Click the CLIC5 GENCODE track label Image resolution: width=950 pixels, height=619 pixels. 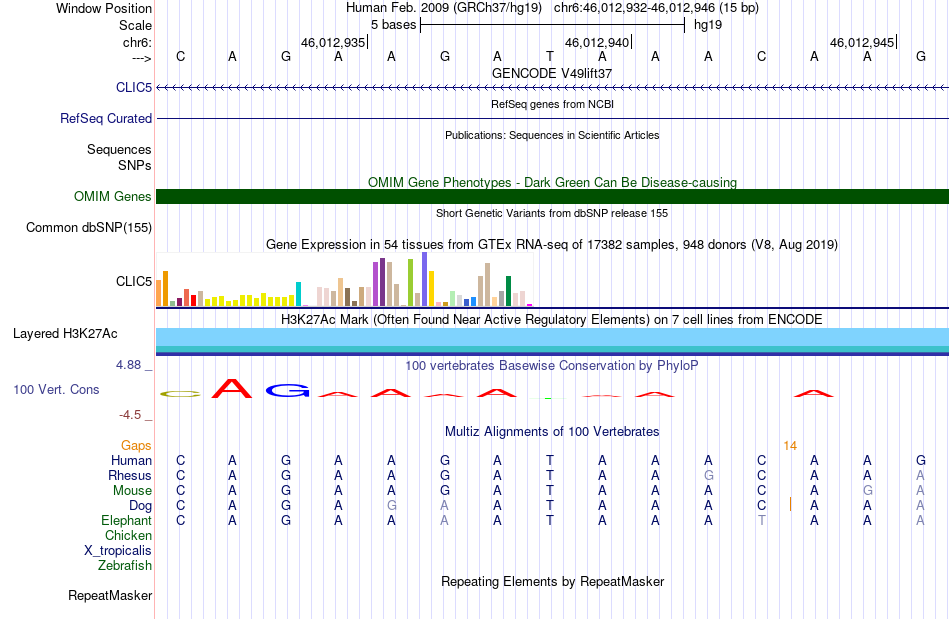click(x=134, y=87)
